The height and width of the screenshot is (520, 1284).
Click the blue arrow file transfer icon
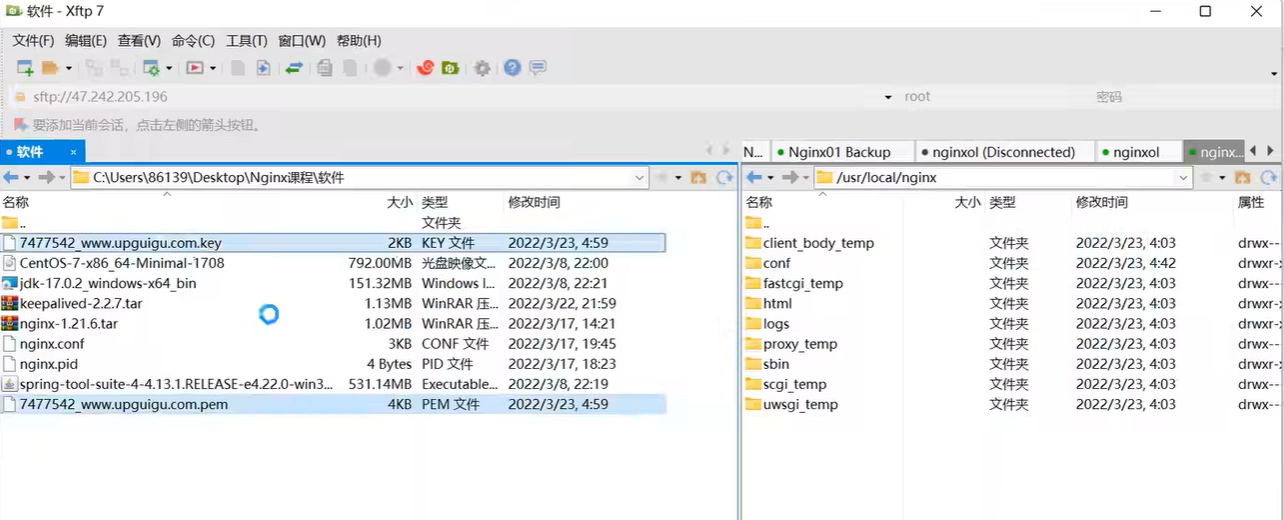click(263, 68)
